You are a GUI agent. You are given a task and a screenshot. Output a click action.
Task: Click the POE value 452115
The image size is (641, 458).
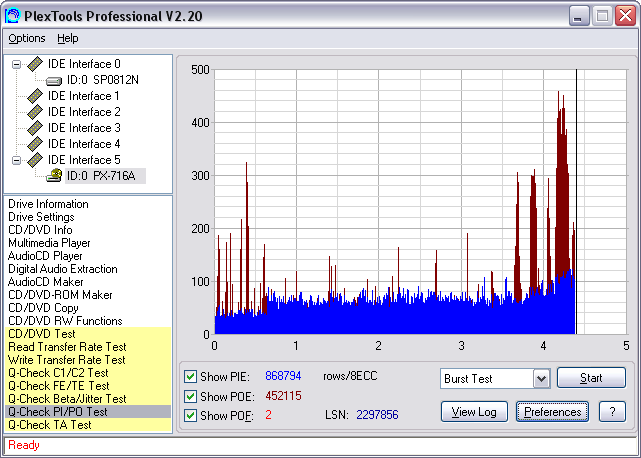point(283,396)
